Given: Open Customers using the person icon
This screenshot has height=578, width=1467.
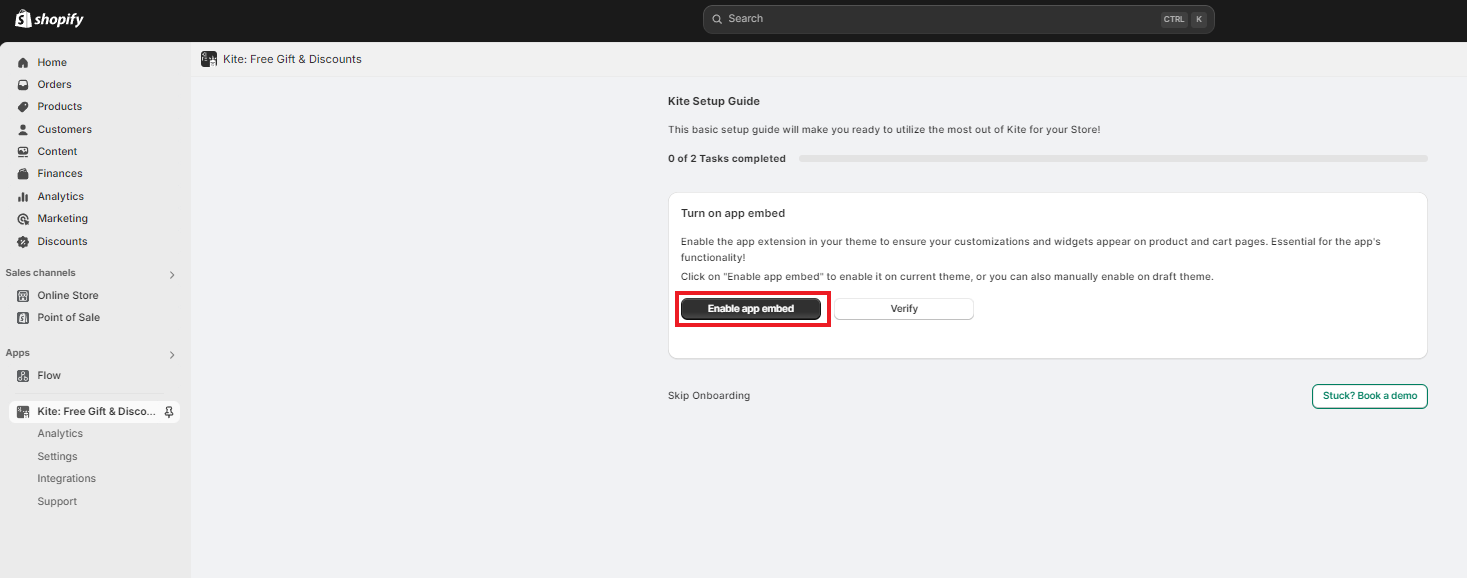Looking at the screenshot, I should (23, 130).
